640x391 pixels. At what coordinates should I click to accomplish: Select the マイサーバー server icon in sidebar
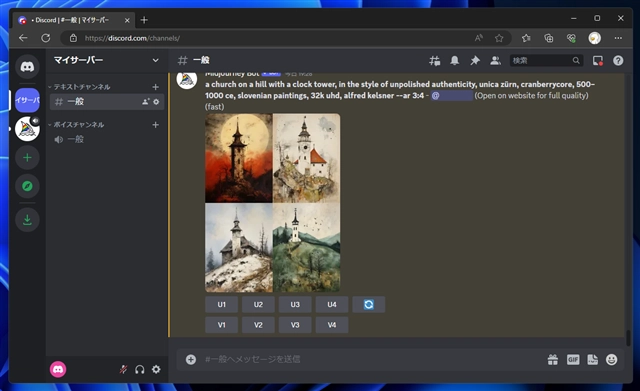click(27, 100)
